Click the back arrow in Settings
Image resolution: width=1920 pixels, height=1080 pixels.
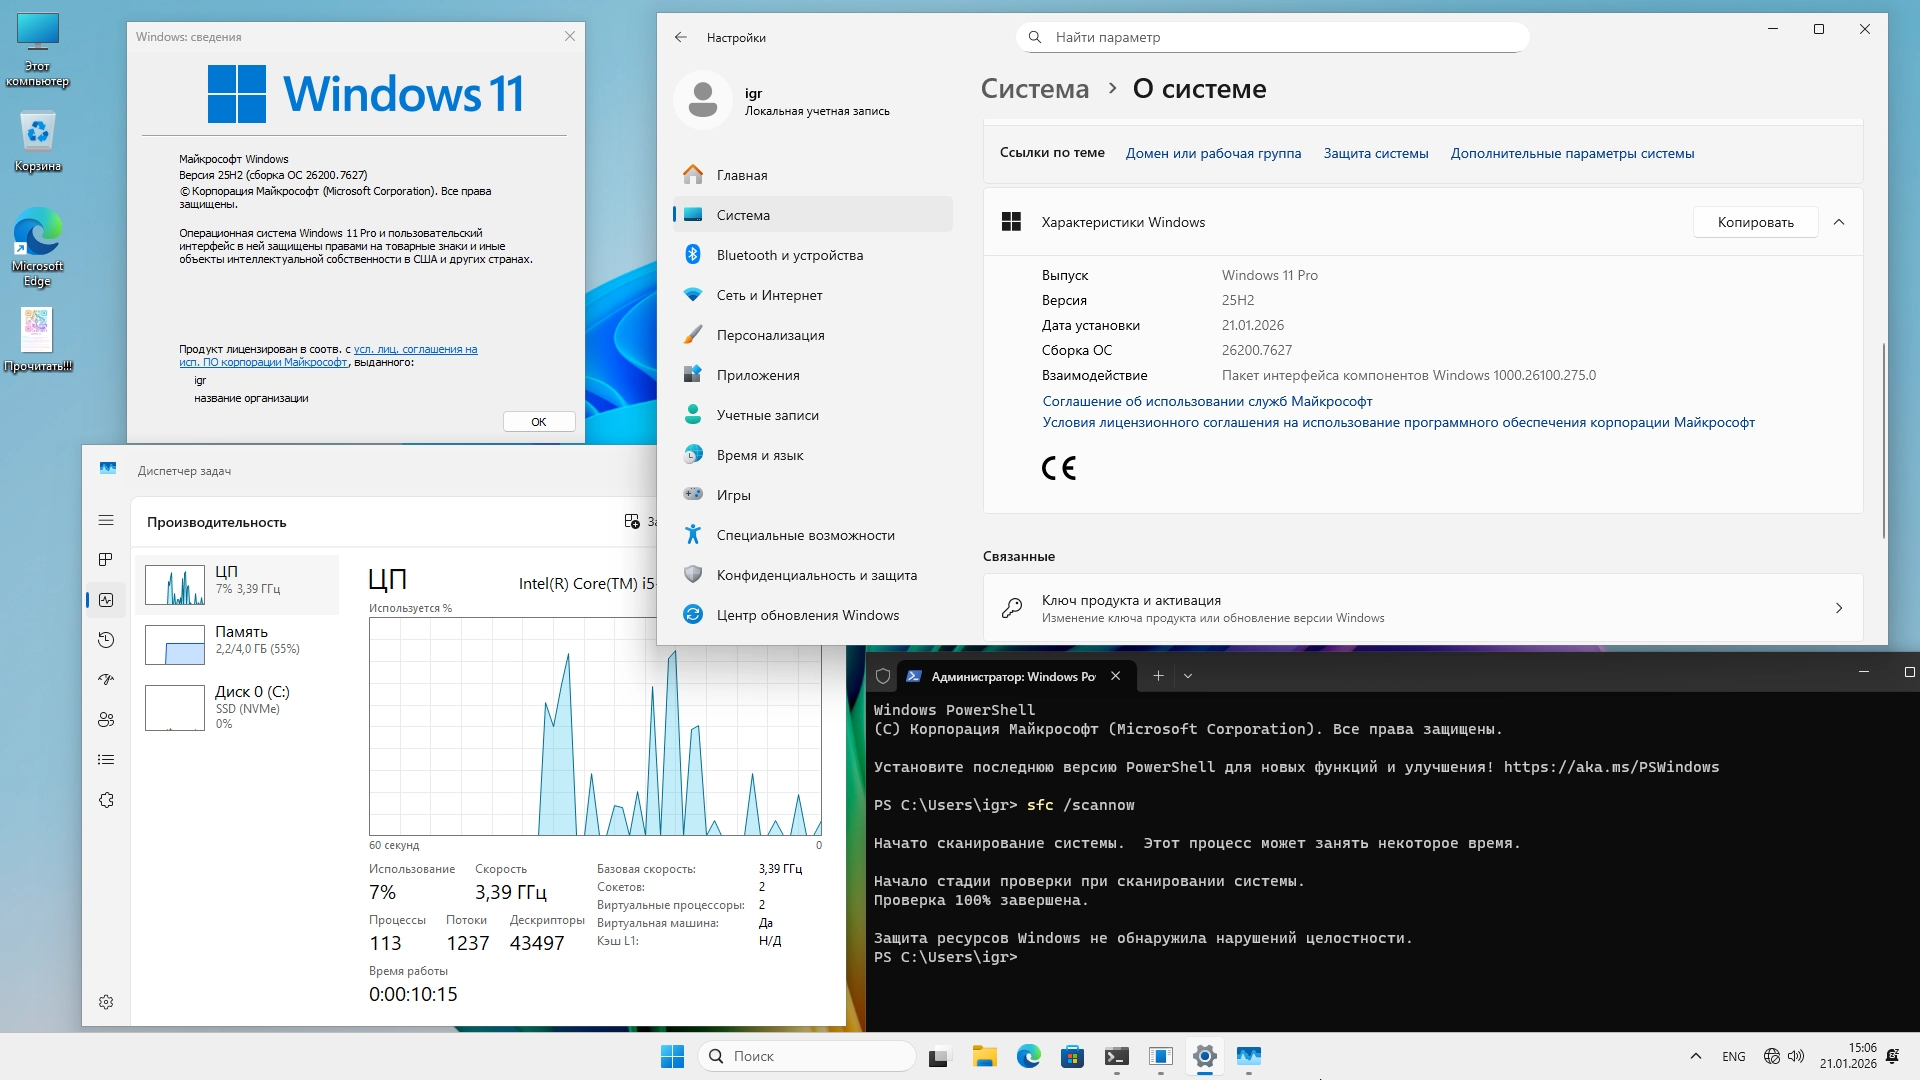[681, 37]
